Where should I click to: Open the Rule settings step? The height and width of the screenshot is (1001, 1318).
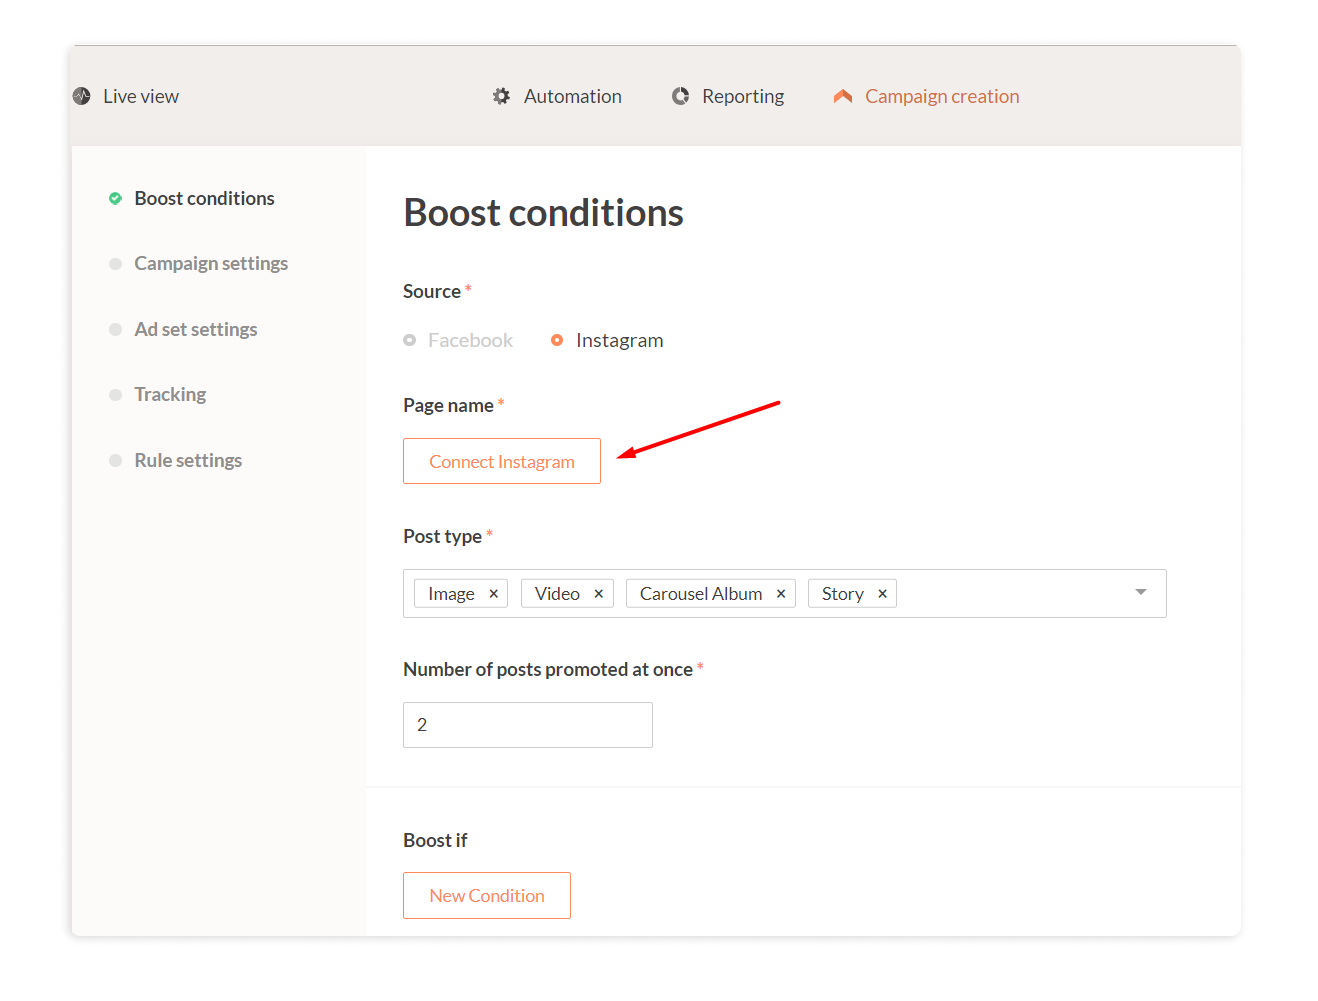point(188,460)
